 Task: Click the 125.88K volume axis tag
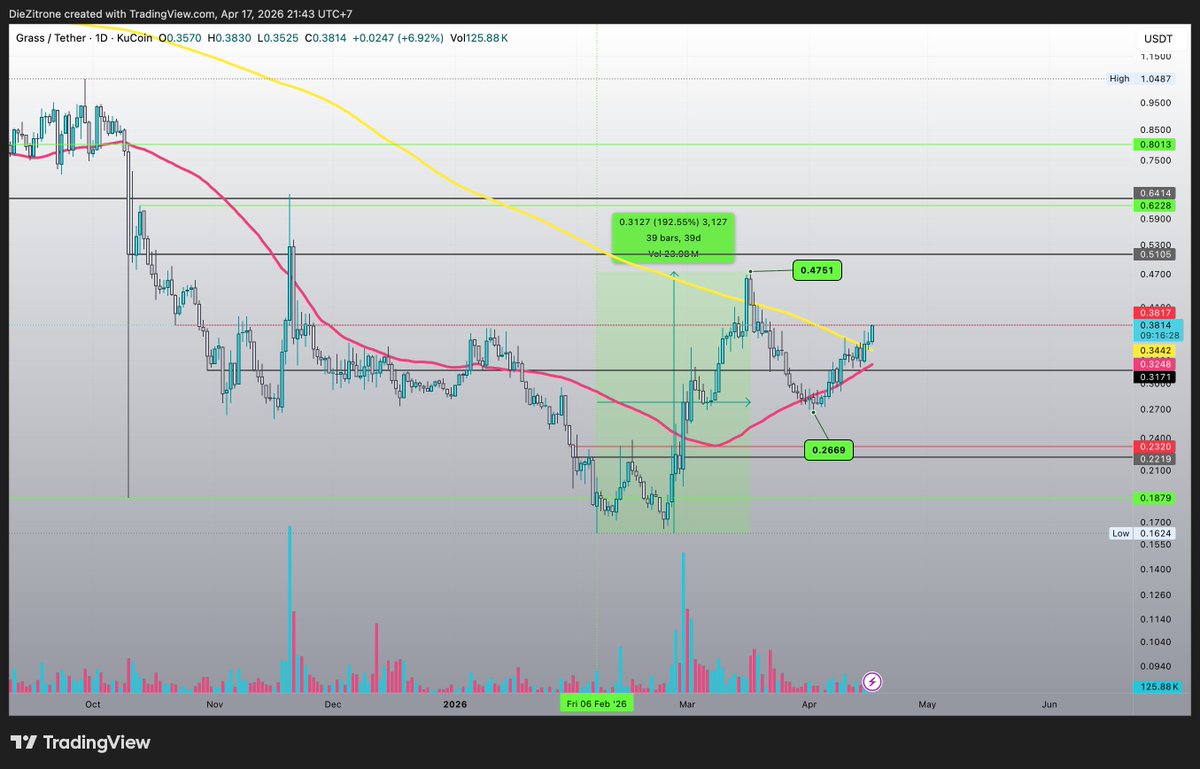tap(1158, 687)
